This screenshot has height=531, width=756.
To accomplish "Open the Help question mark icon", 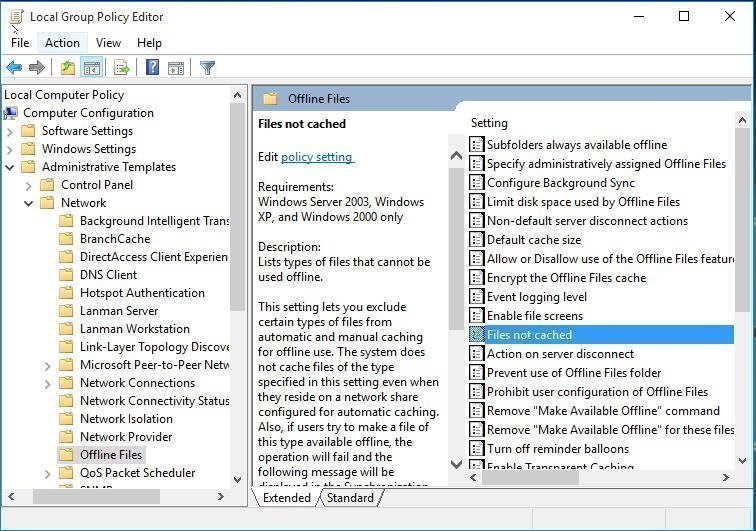I will (152, 67).
